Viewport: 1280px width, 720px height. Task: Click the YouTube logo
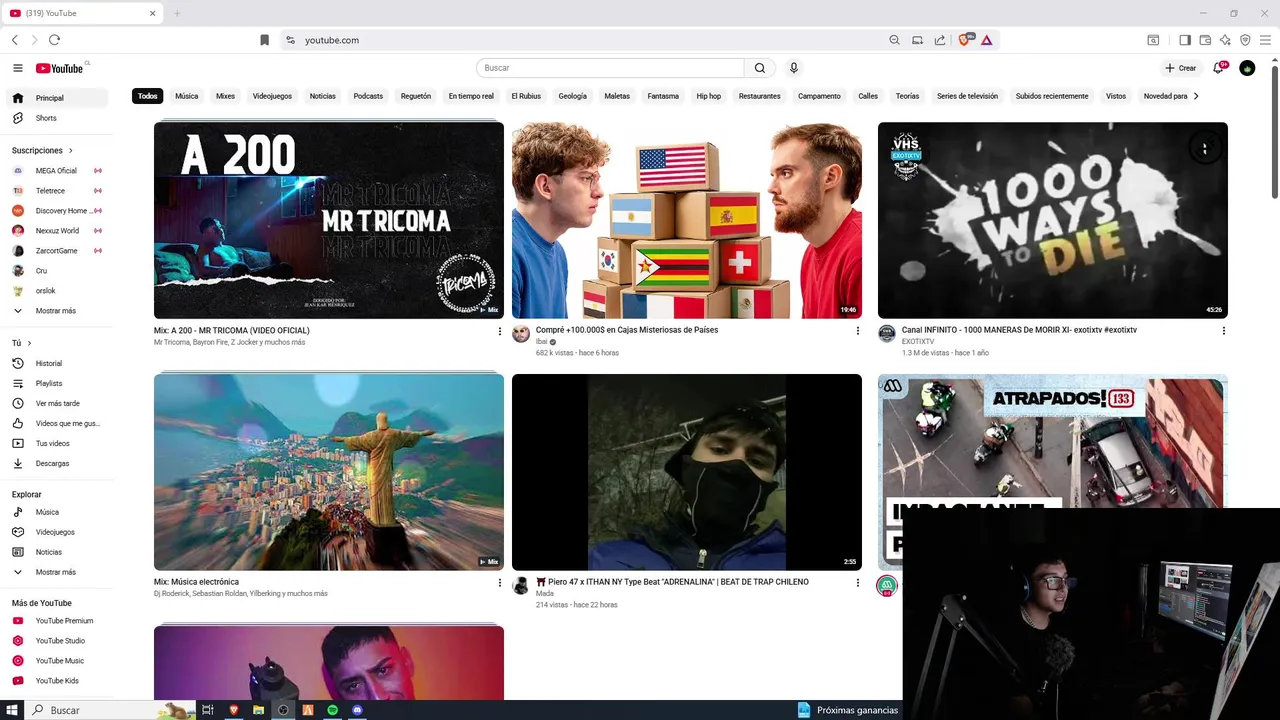[60, 68]
